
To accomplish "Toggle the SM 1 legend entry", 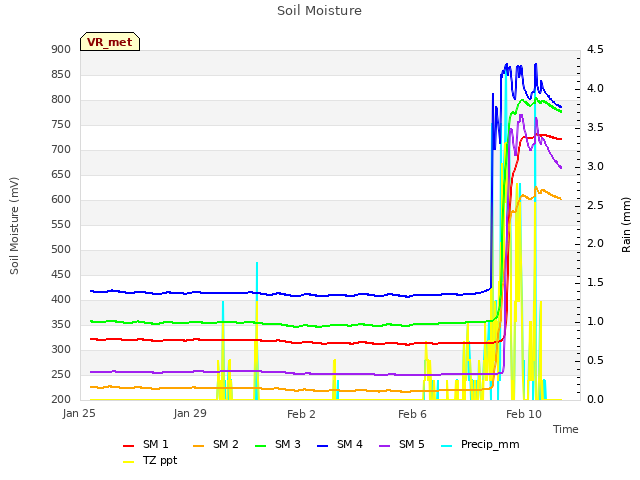I will pos(146,444).
